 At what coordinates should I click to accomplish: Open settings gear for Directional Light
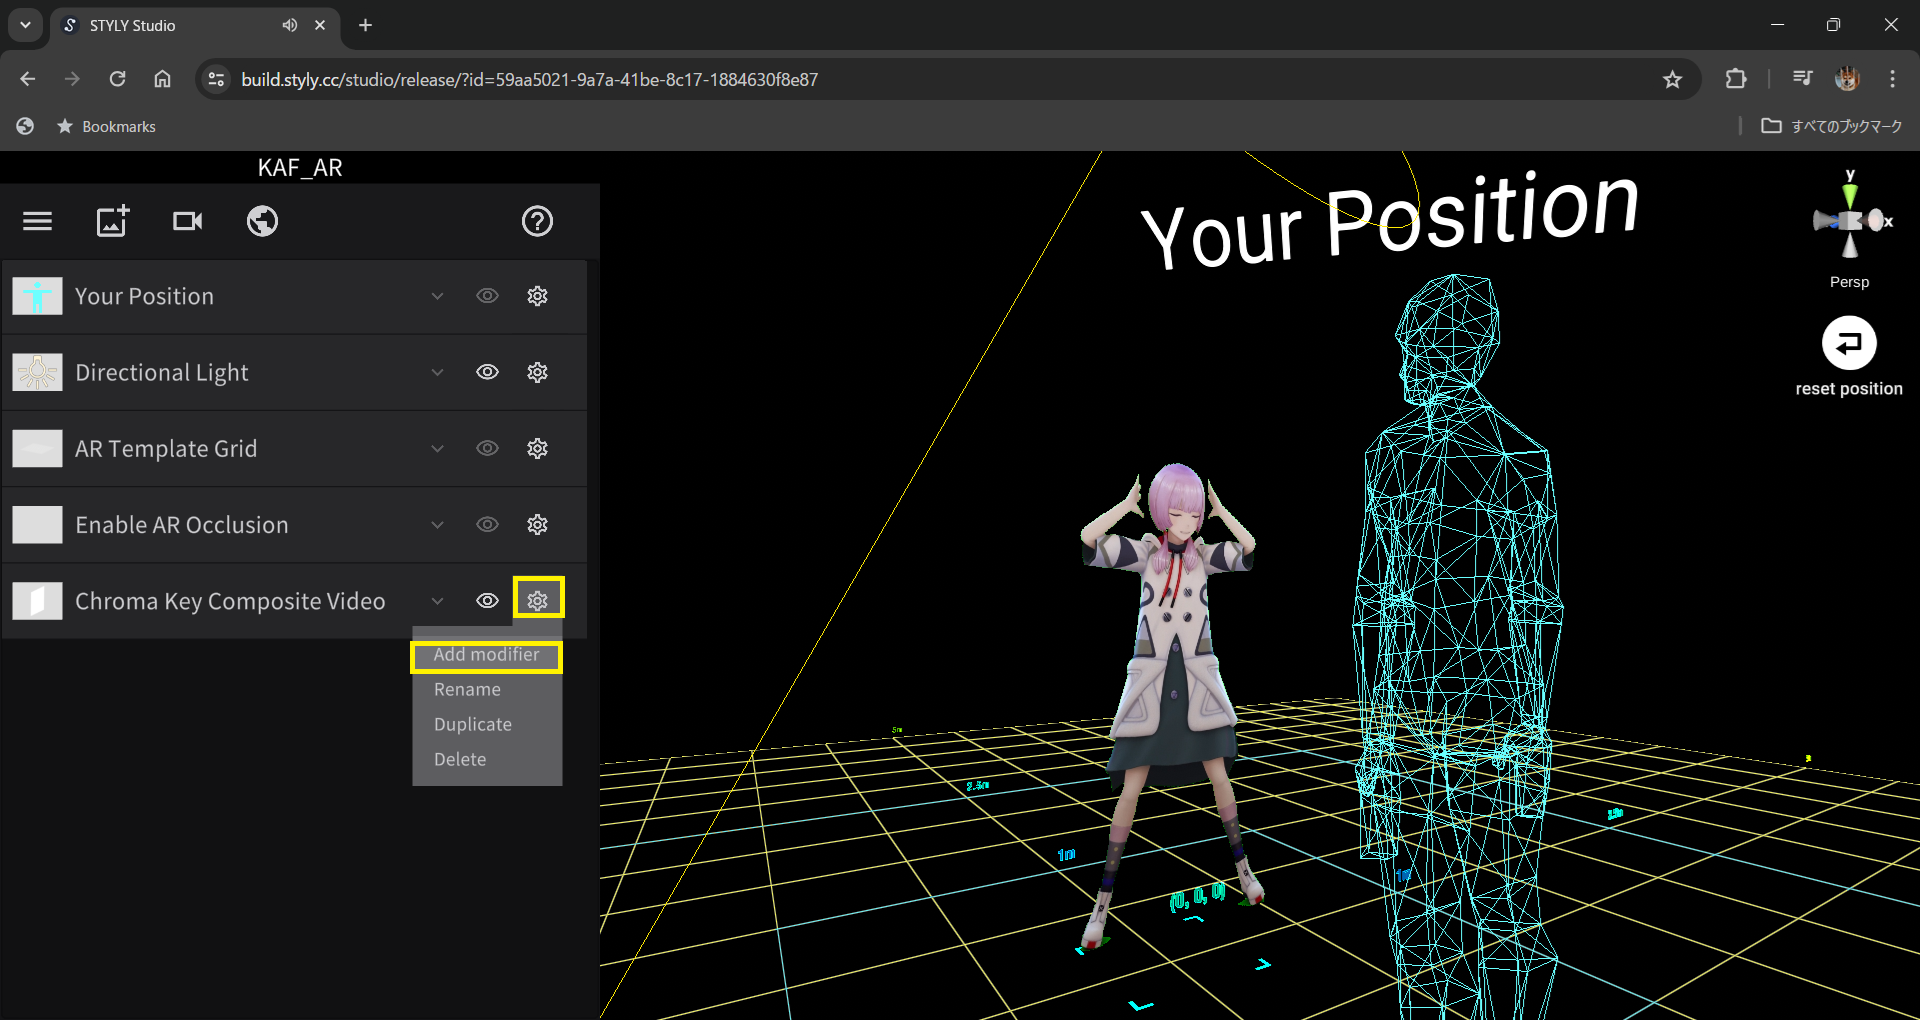point(537,372)
